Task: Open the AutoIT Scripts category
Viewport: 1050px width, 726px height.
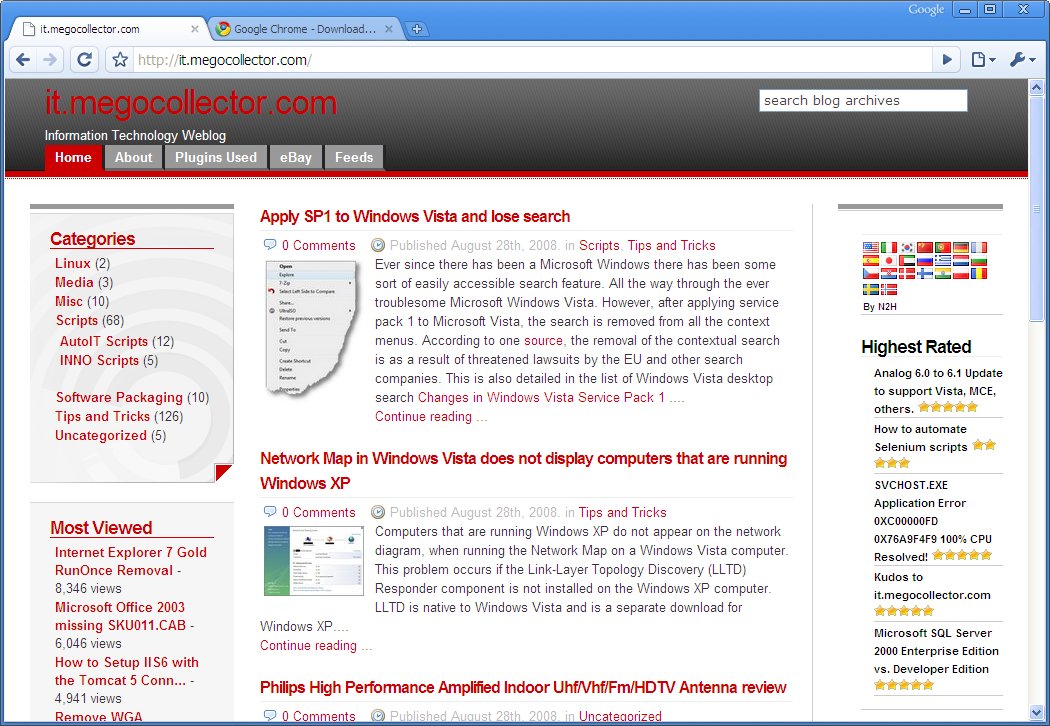Action: tap(104, 341)
